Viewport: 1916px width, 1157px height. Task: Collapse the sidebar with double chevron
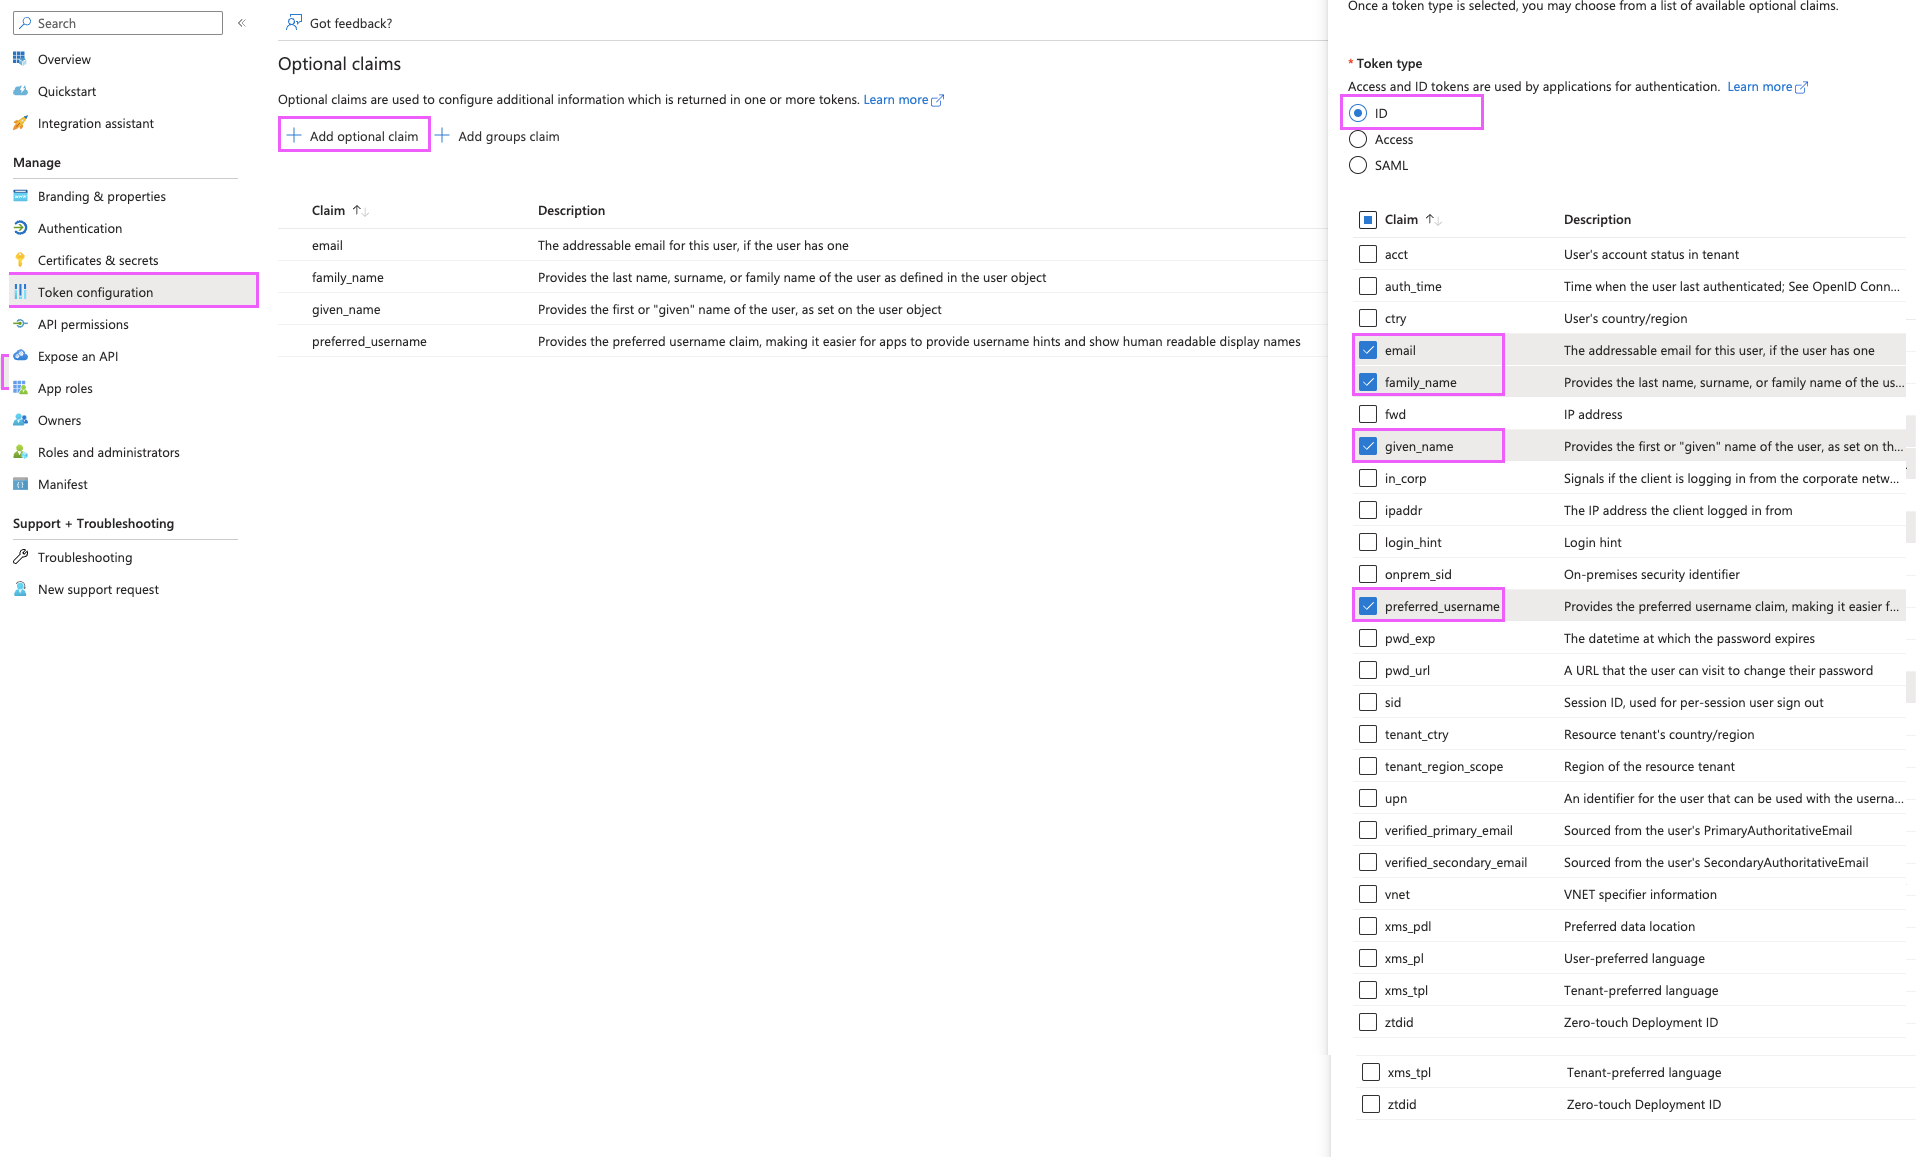pos(241,23)
